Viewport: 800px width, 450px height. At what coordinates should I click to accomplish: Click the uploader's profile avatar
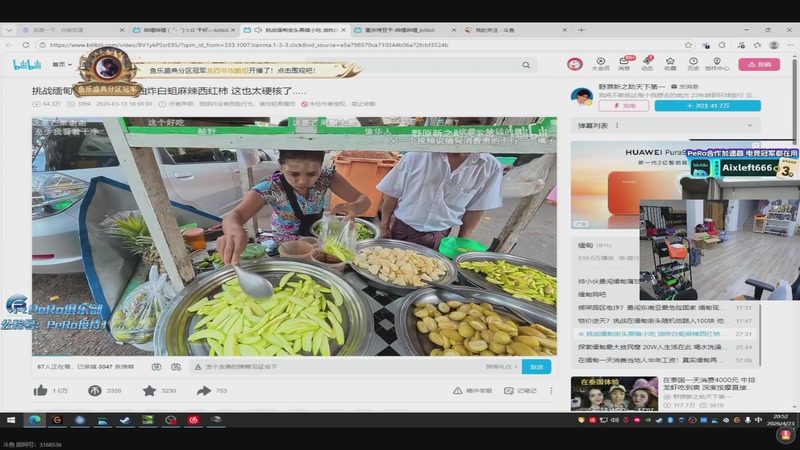(582, 96)
